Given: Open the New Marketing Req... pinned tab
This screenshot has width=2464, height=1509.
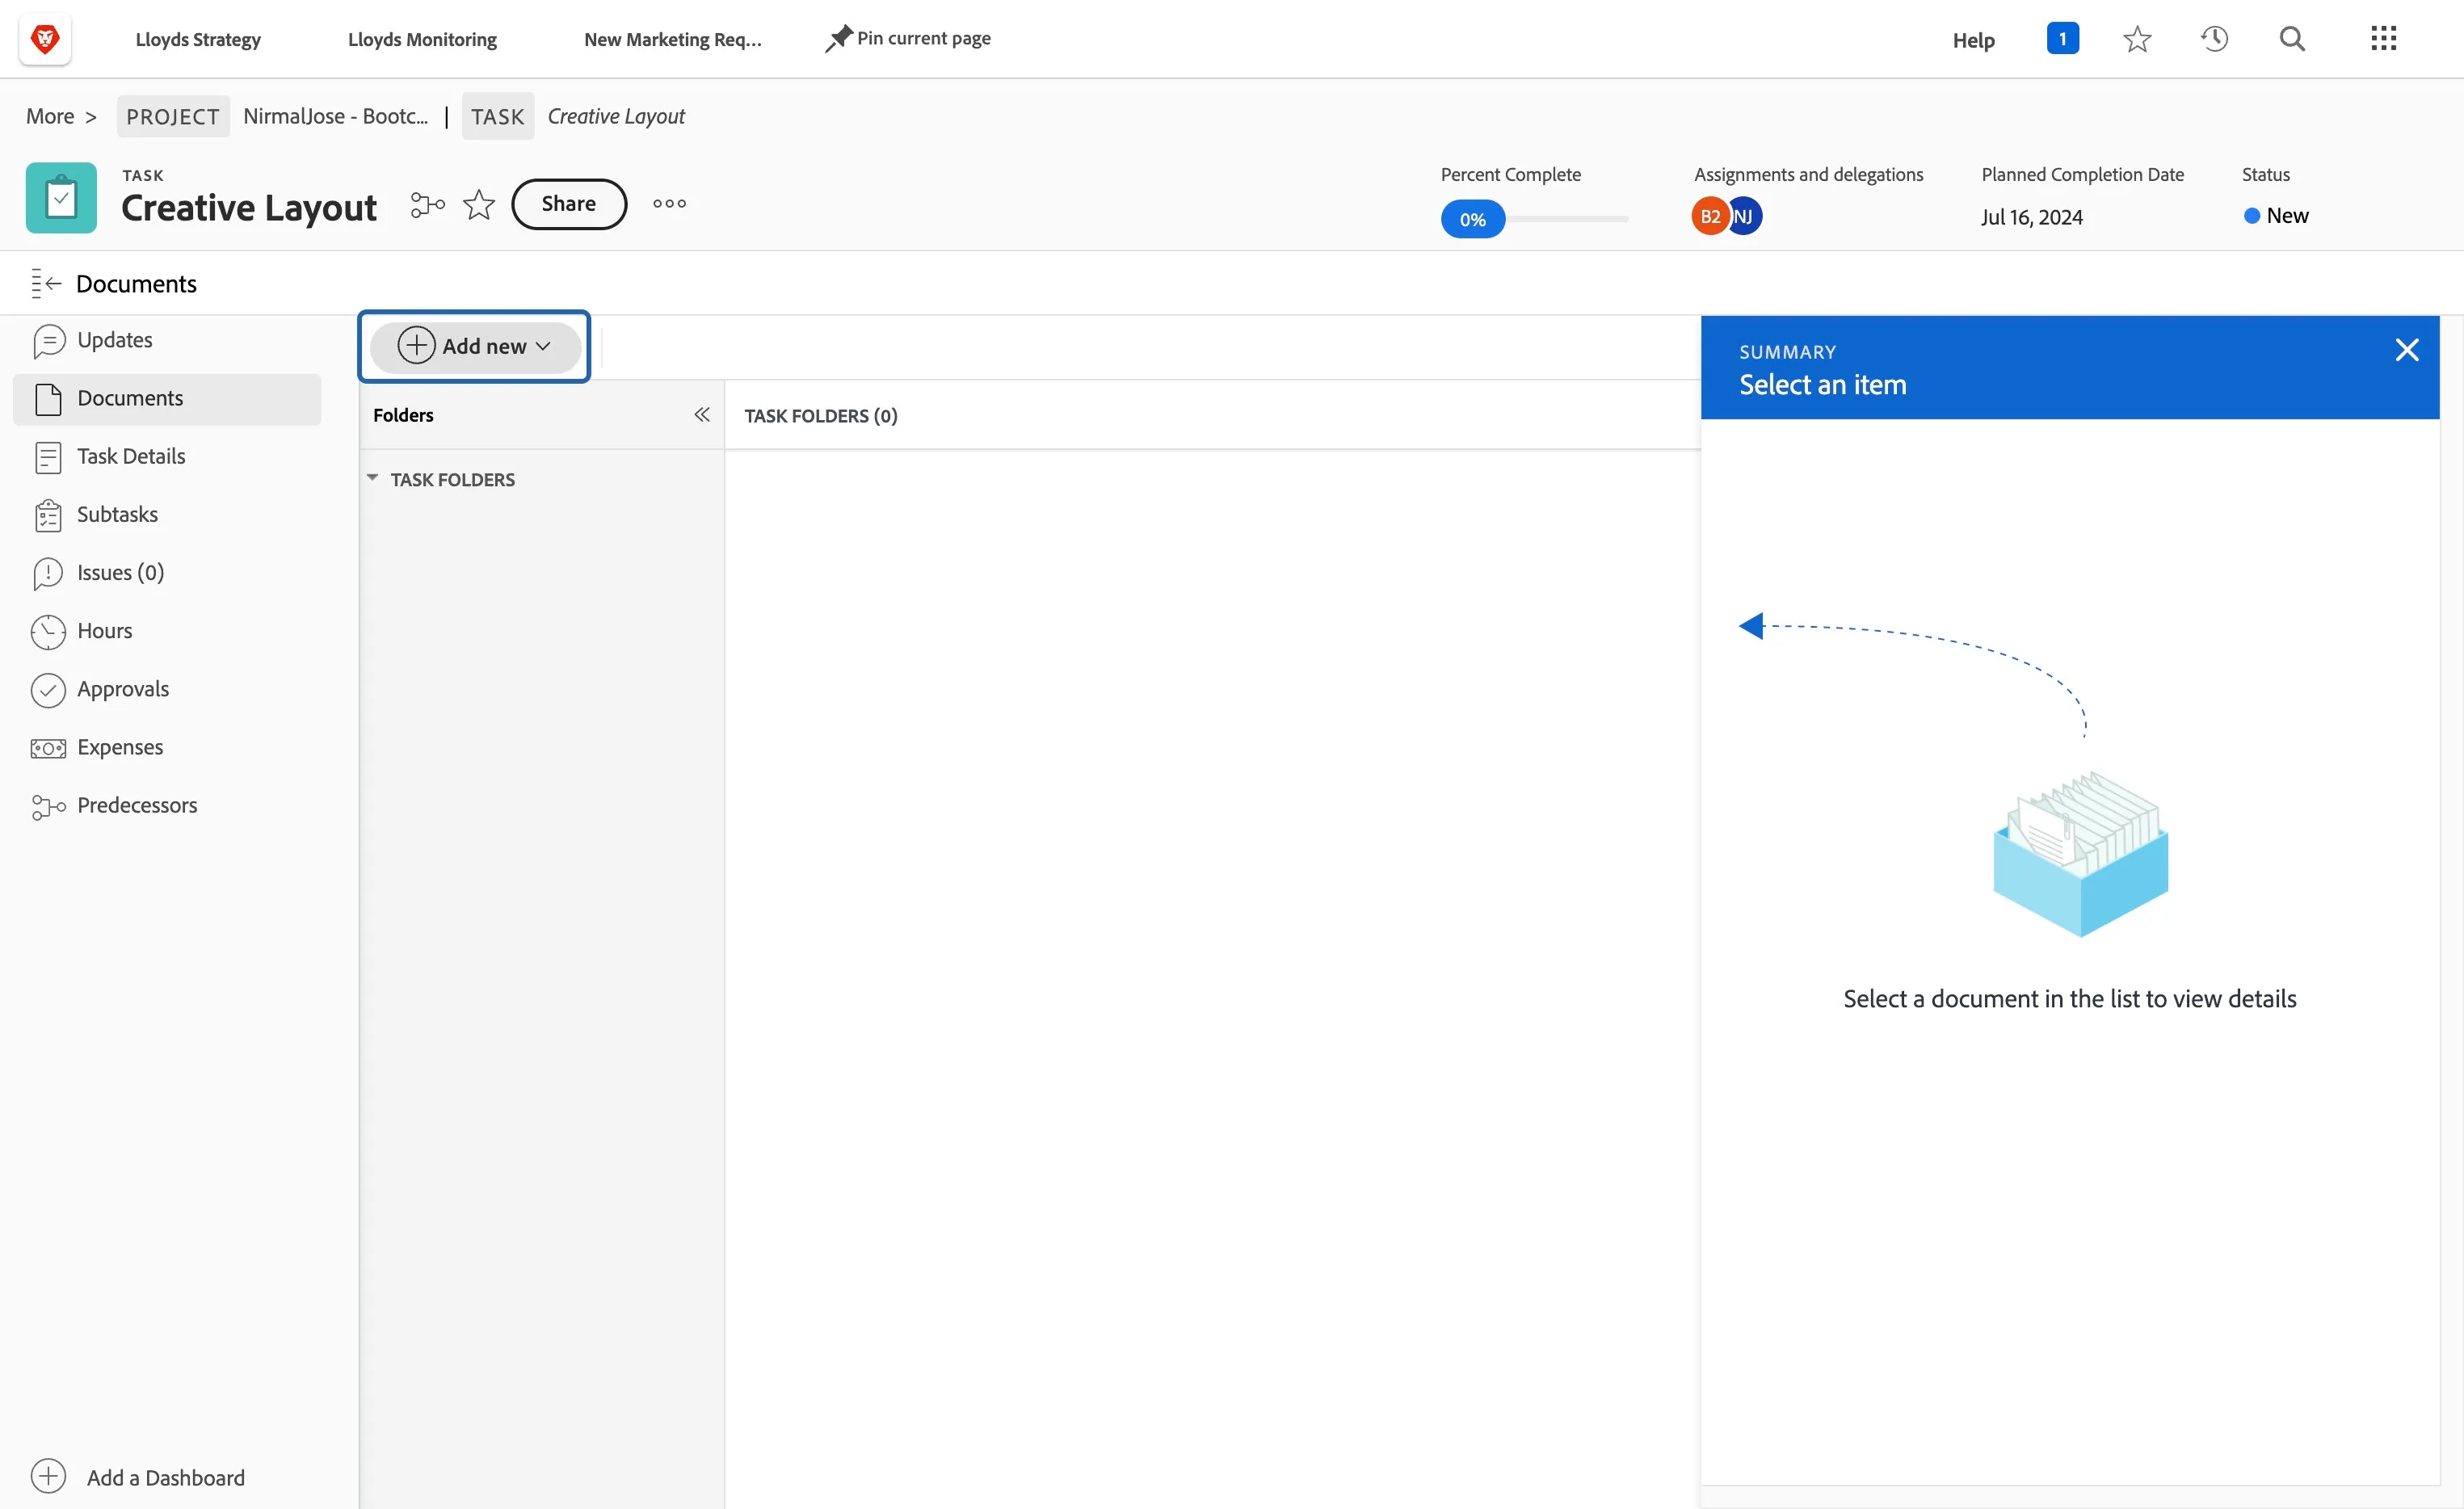Looking at the screenshot, I should pyautogui.click(x=672, y=39).
